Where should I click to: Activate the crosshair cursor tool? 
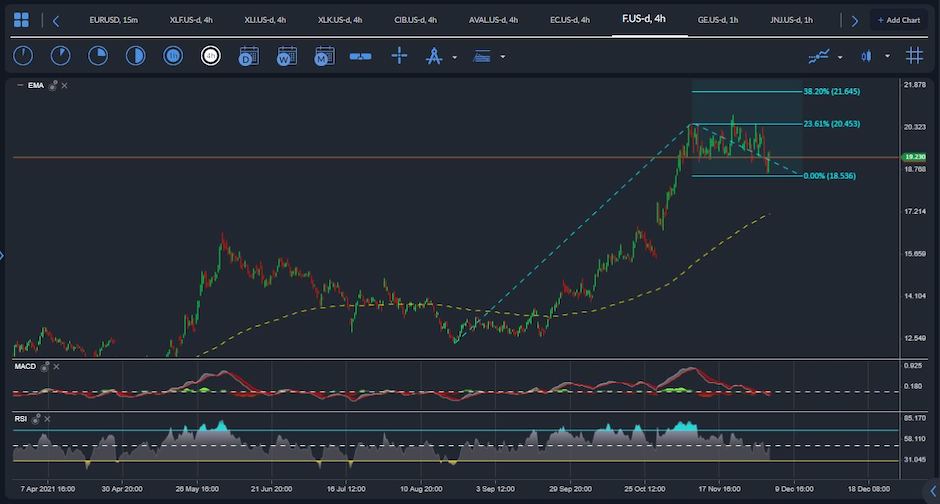click(399, 56)
